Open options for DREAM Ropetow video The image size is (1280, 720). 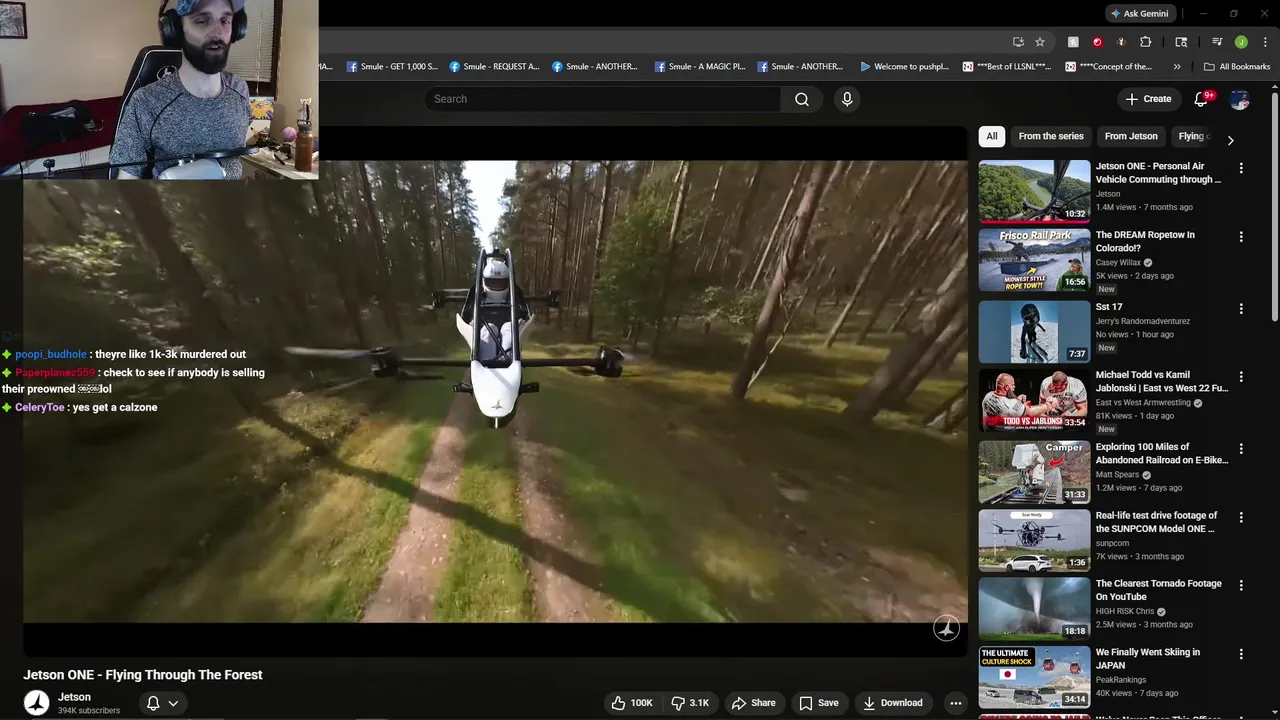pyautogui.click(x=1241, y=237)
